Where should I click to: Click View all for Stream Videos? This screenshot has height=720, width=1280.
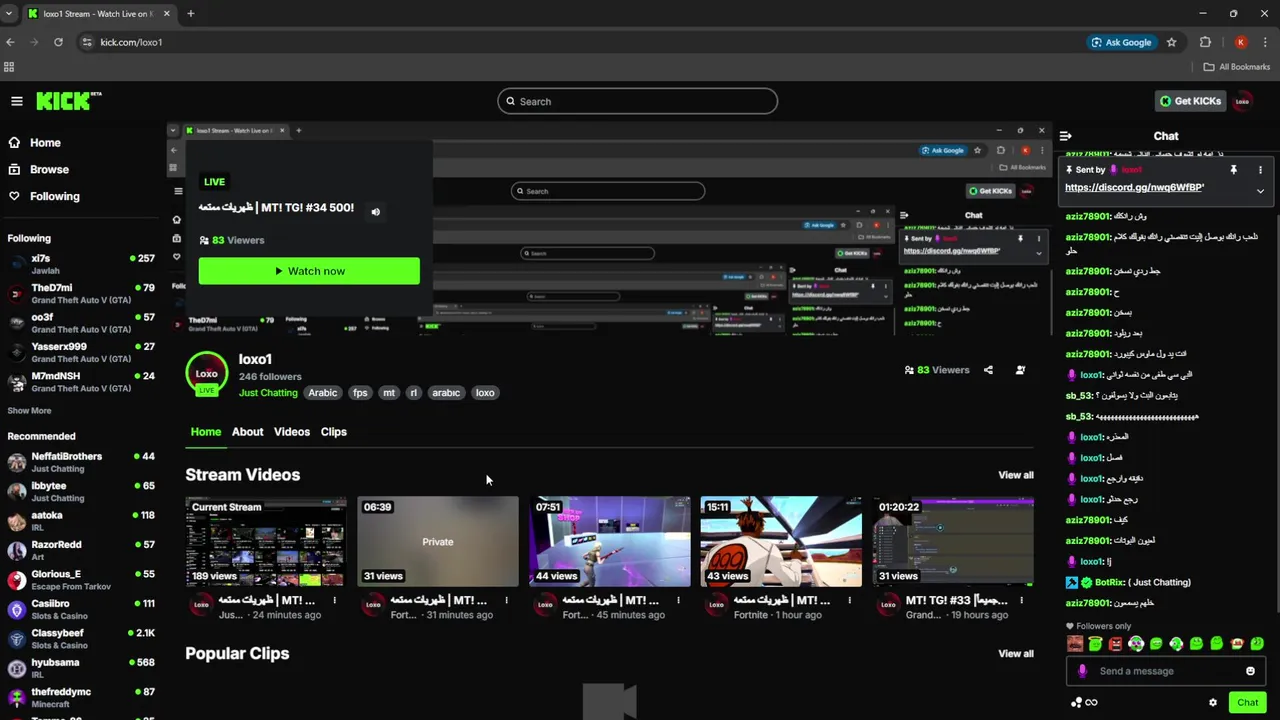click(1016, 475)
